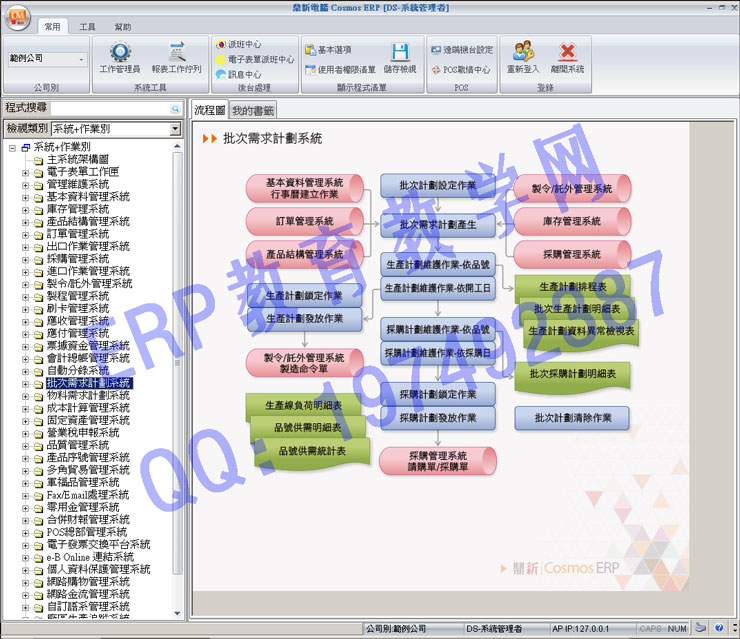Select 會計總帳管理系統 in the tree

[x=88, y=358]
